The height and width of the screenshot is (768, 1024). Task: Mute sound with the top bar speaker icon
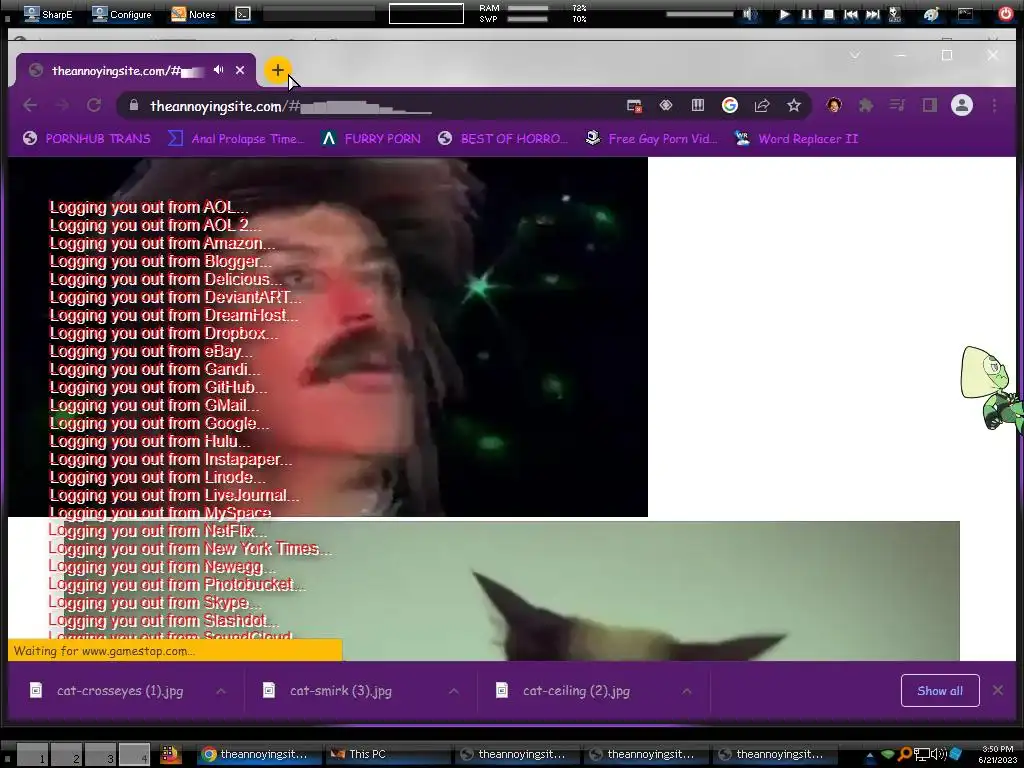pyautogui.click(x=750, y=14)
